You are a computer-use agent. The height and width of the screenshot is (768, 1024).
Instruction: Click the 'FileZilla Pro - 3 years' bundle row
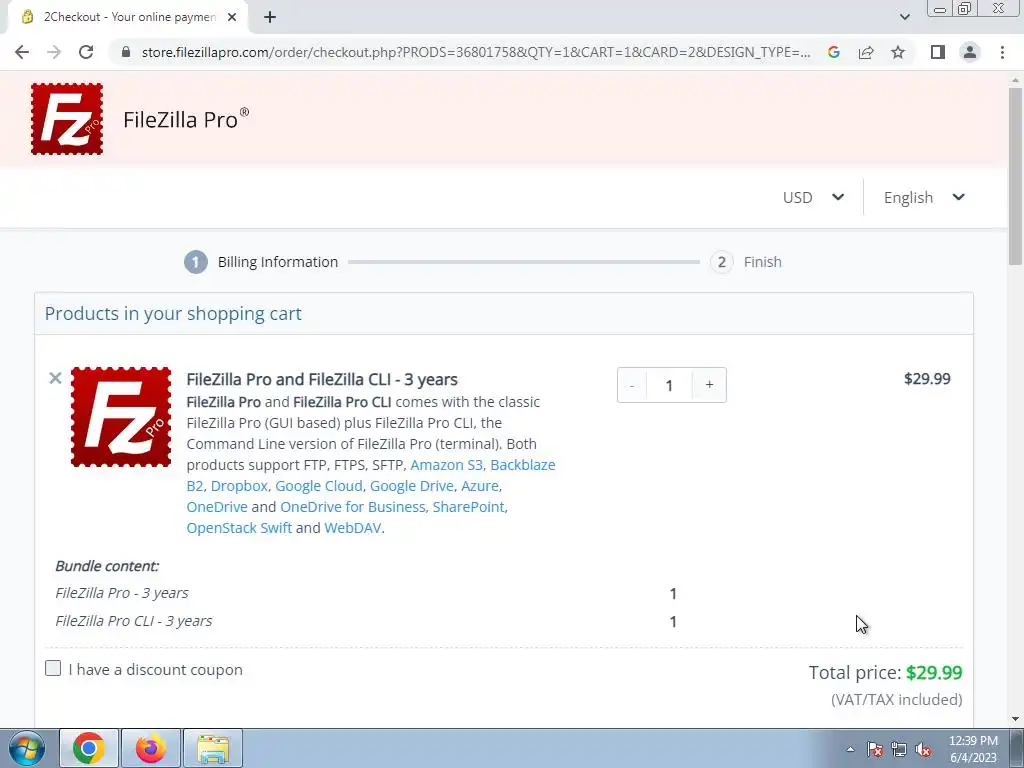[121, 593]
